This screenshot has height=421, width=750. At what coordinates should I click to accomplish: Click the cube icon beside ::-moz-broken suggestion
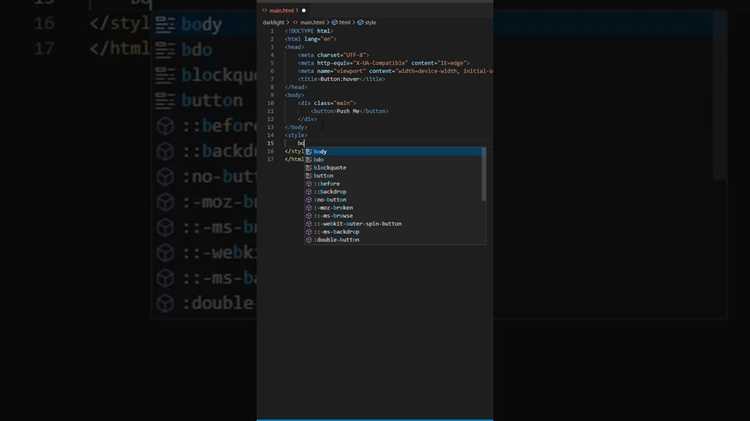click(x=309, y=208)
